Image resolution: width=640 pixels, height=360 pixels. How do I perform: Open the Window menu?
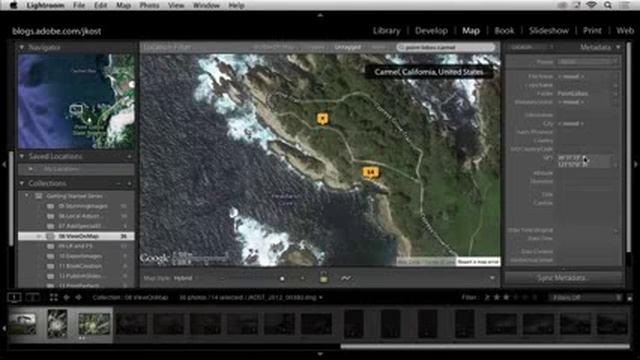pyautogui.click(x=206, y=5)
